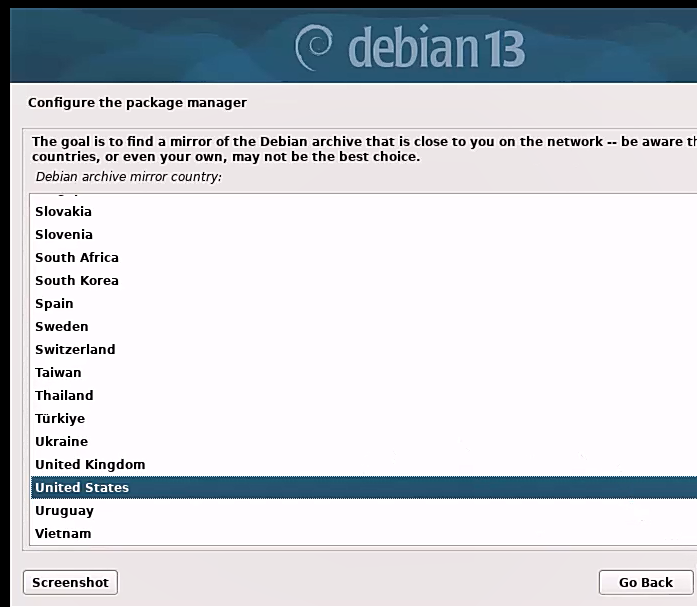Select Ukraine in the mirror list
The width and height of the screenshot is (697, 607).
pyautogui.click(x=61, y=441)
